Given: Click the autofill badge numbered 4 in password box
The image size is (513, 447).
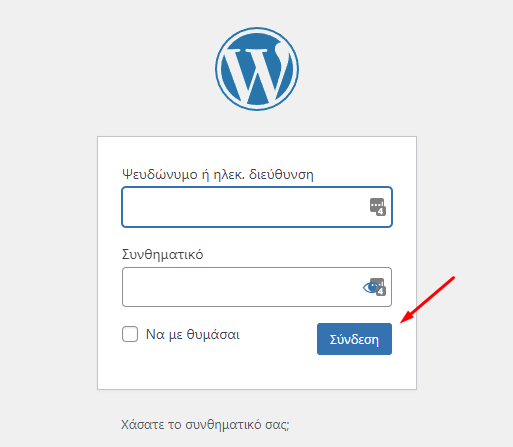Looking at the screenshot, I should coord(381,291).
